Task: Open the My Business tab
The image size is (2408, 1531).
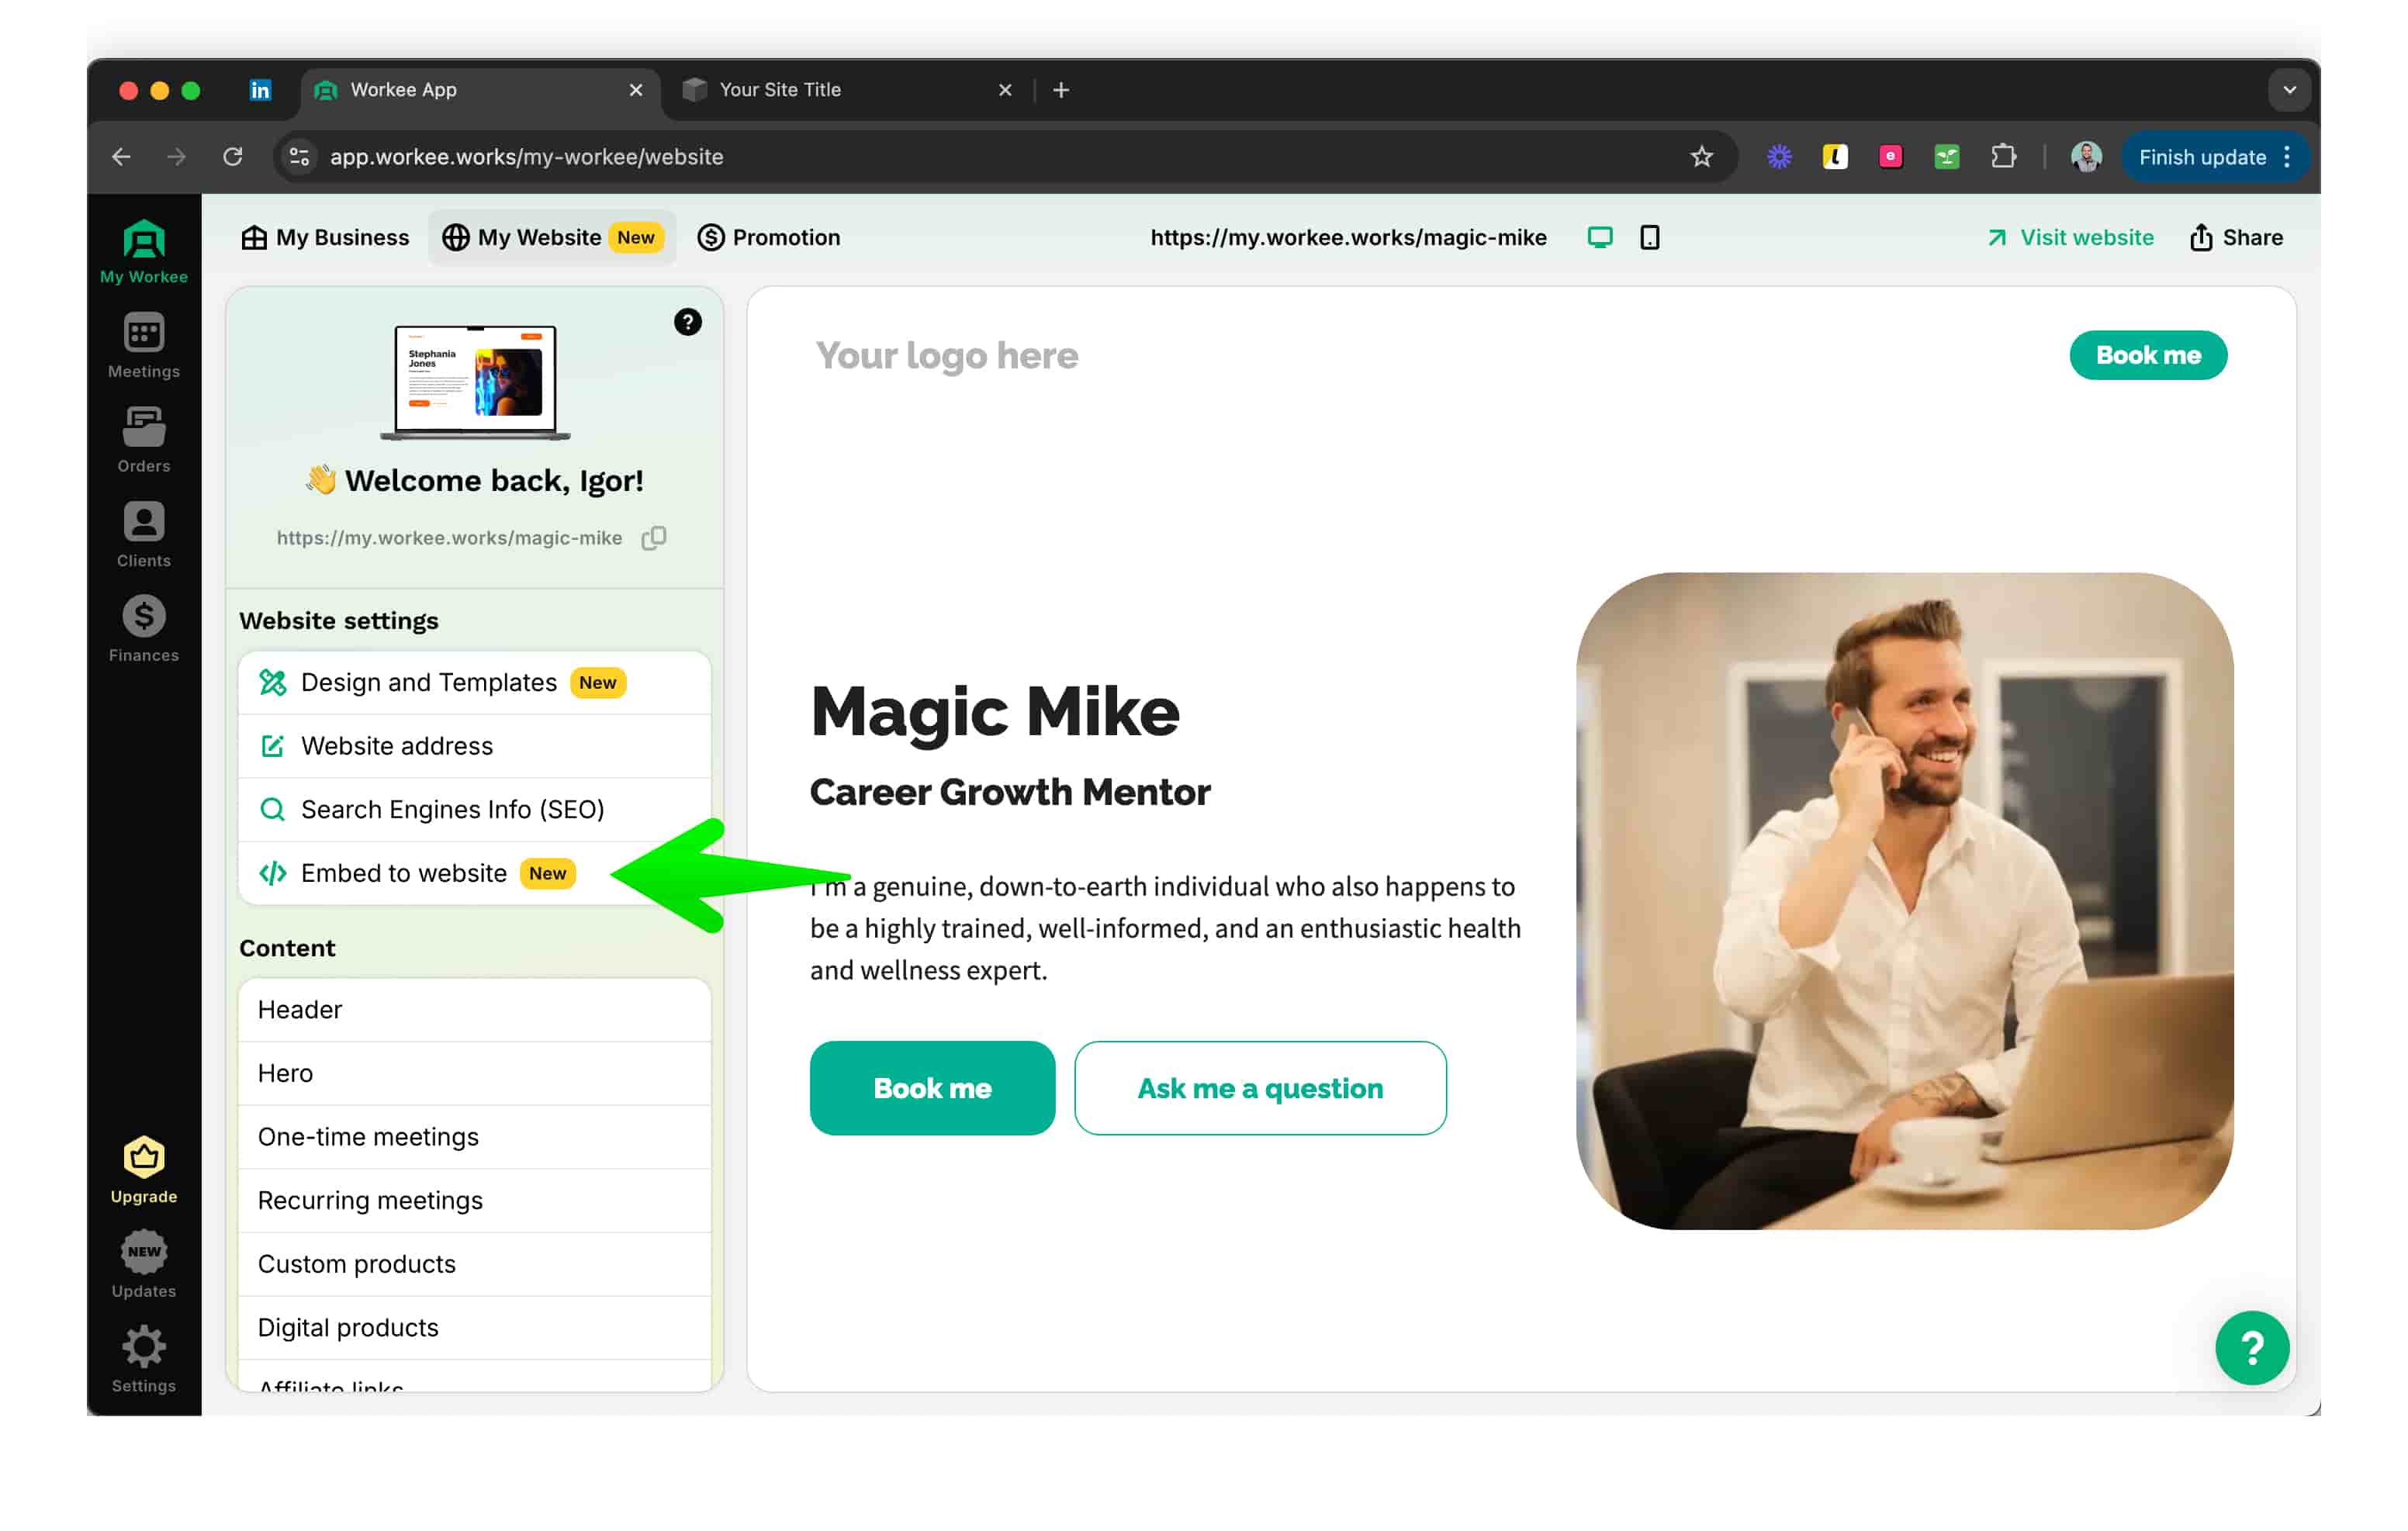Action: point(325,237)
